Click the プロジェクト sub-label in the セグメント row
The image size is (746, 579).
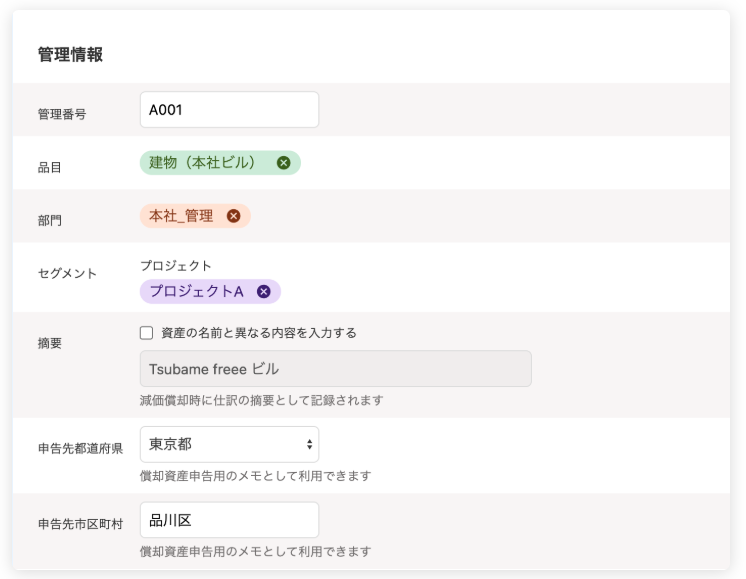point(176,266)
